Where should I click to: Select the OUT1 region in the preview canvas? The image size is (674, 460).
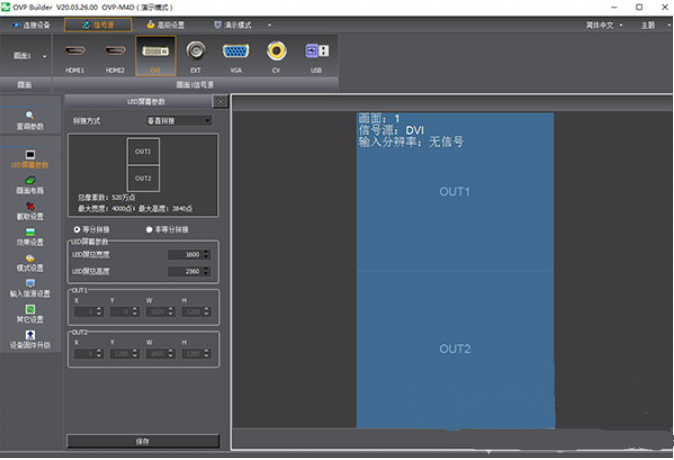[x=455, y=192]
